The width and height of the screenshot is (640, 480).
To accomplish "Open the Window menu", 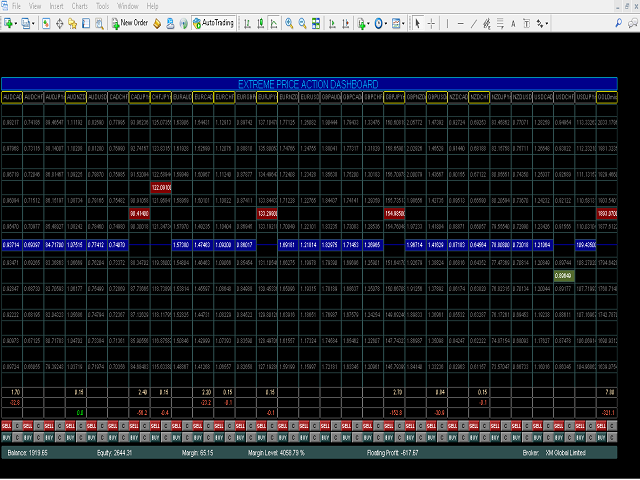I will pos(128,6).
